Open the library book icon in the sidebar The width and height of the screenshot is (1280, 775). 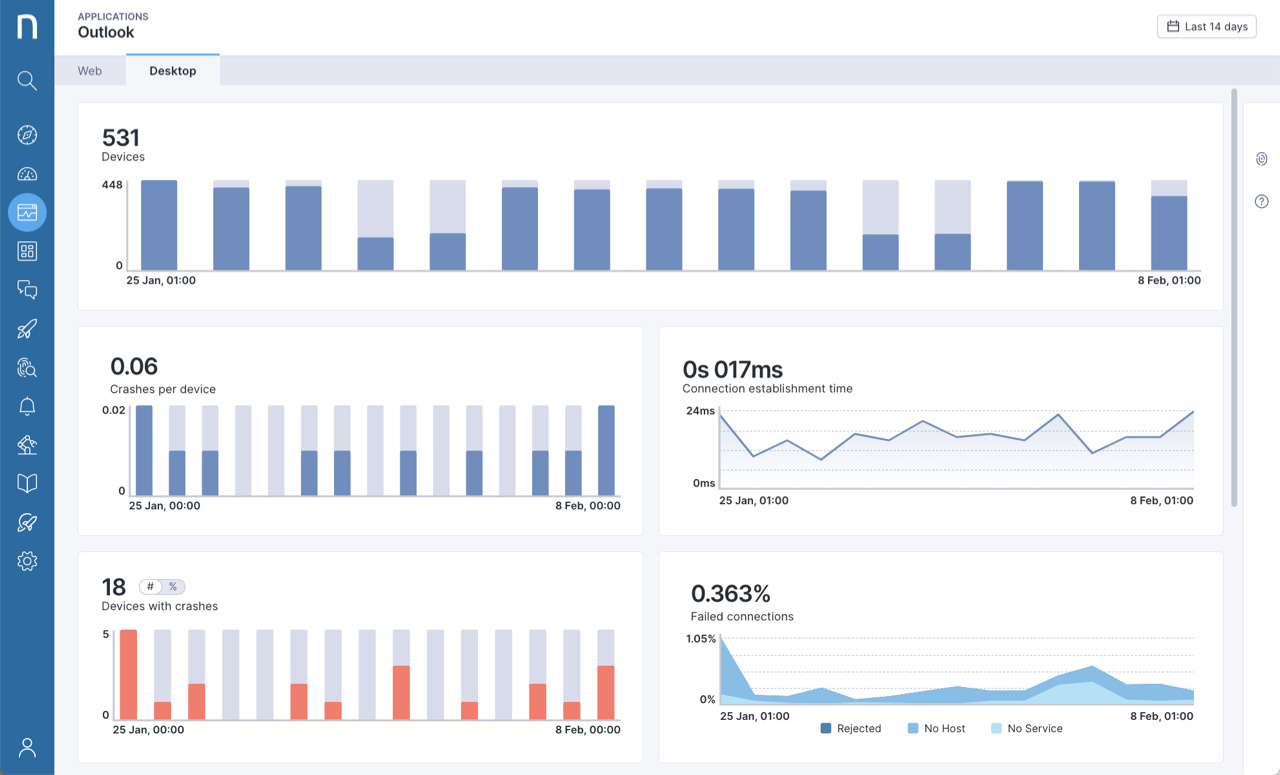pyautogui.click(x=27, y=483)
